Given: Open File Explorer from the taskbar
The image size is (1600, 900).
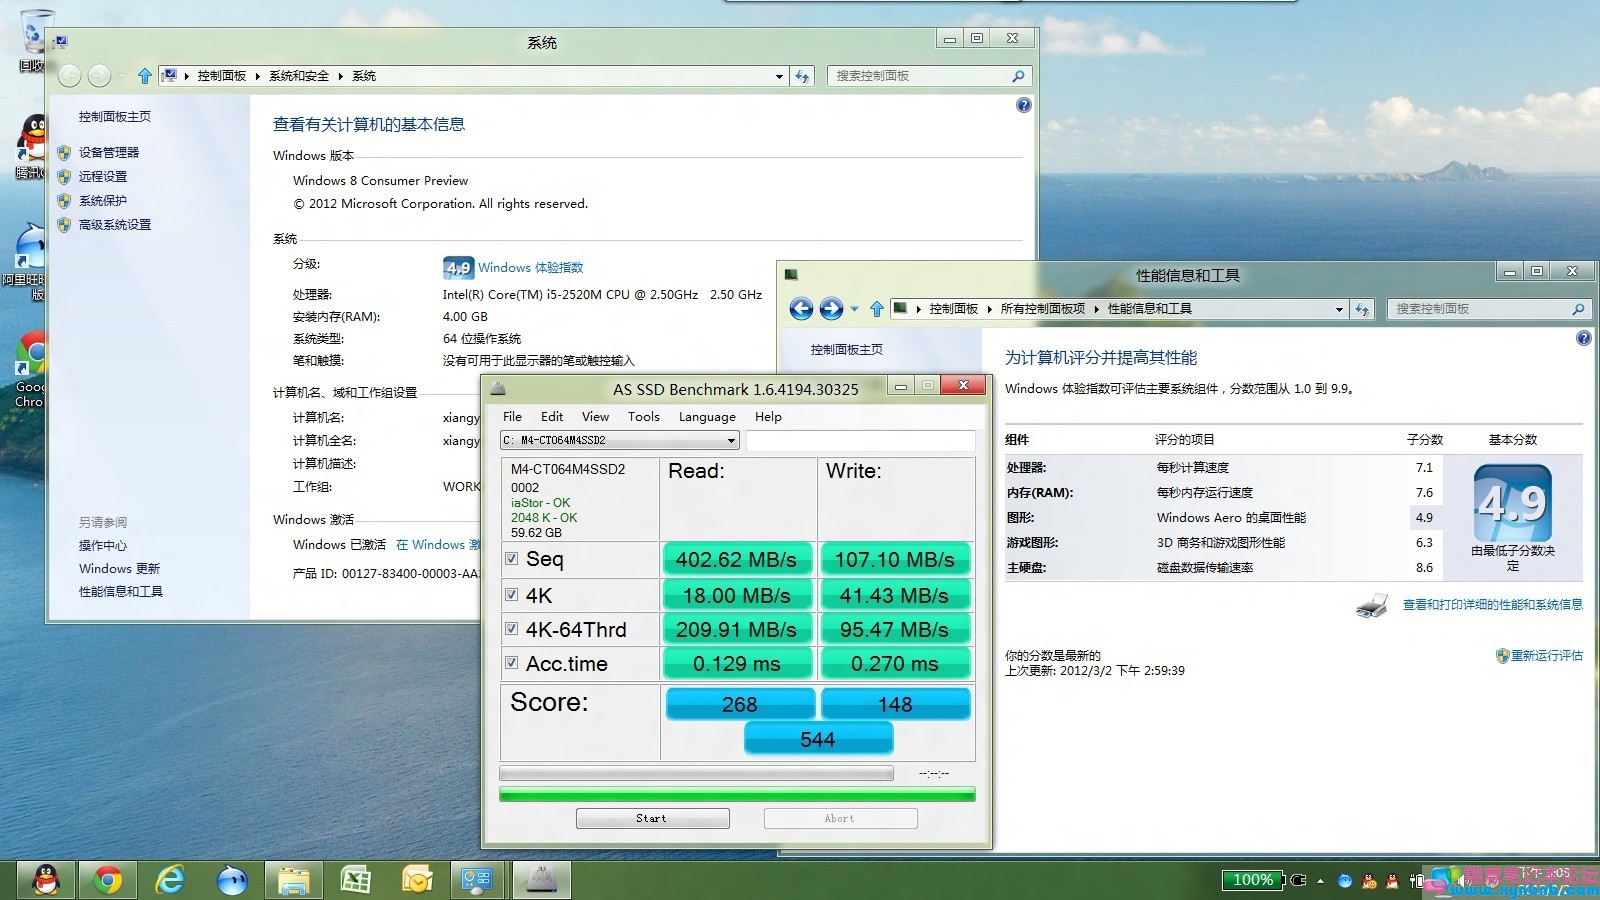Looking at the screenshot, I should tap(293, 880).
